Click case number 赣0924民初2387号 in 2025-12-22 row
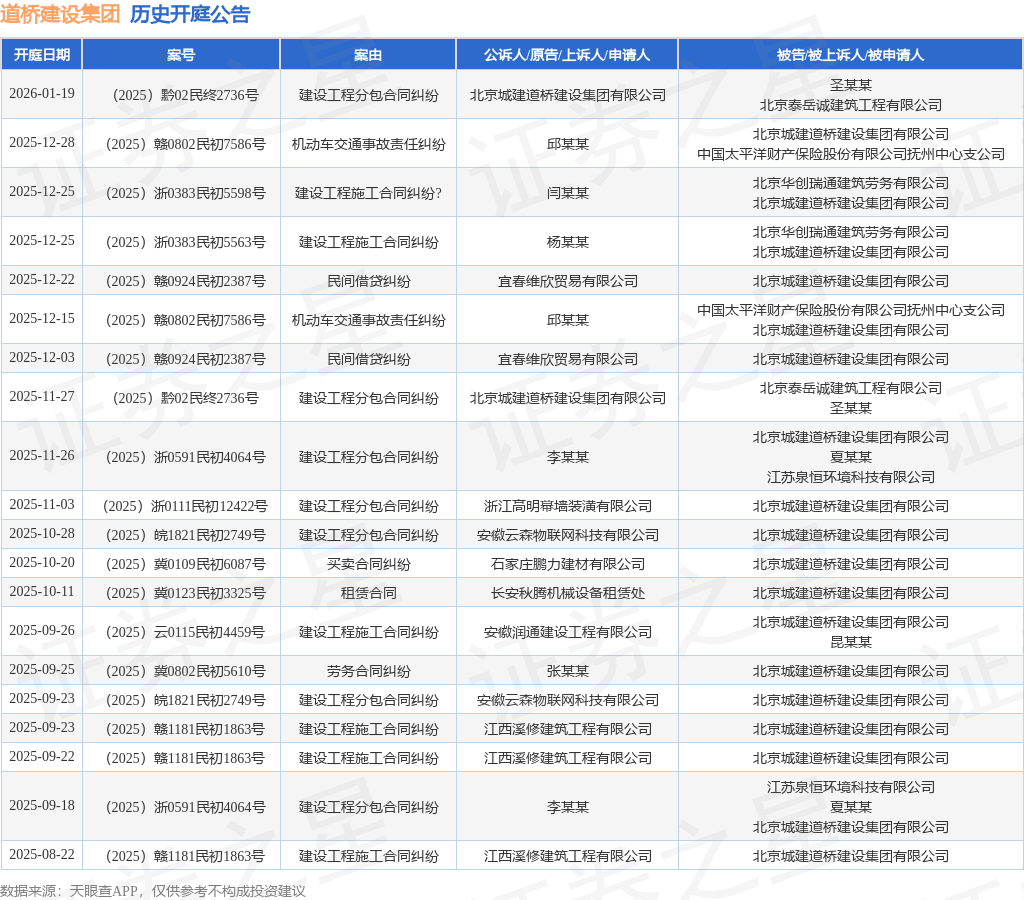1024x900 pixels. pos(185,281)
